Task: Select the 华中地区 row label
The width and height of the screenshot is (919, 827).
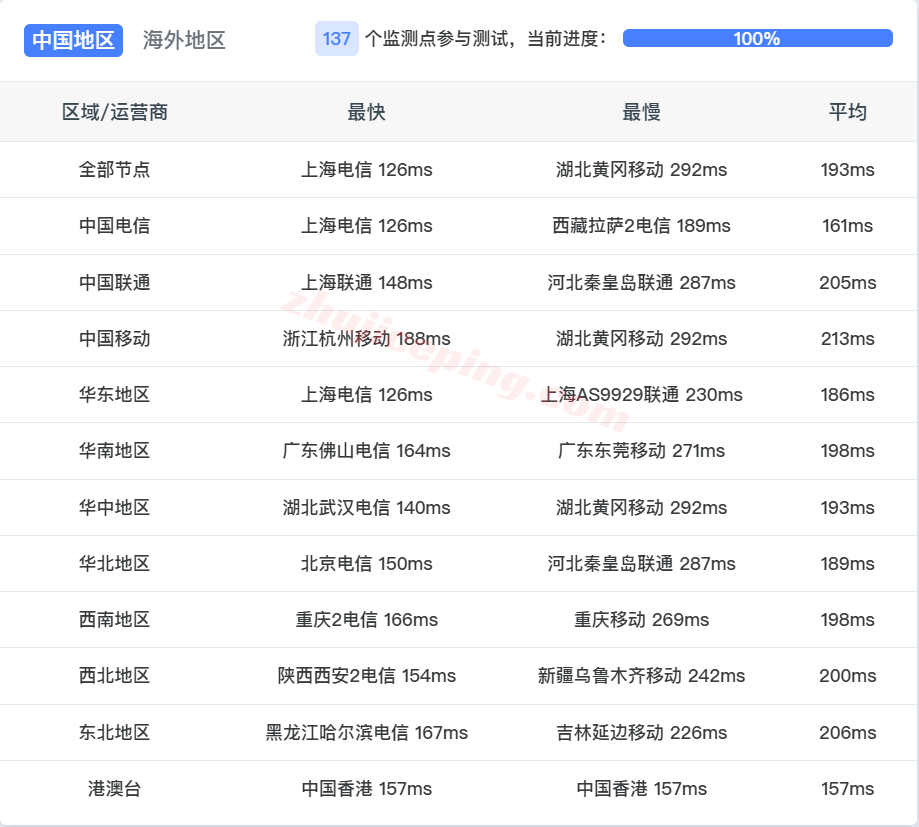Action: (x=114, y=508)
